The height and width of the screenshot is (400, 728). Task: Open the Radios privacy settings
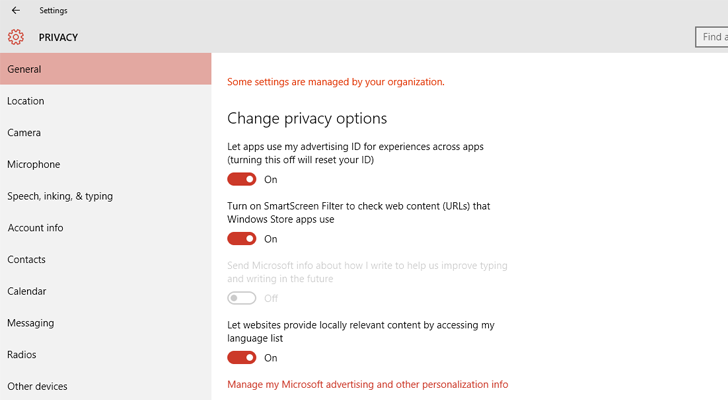click(x=105, y=355)
